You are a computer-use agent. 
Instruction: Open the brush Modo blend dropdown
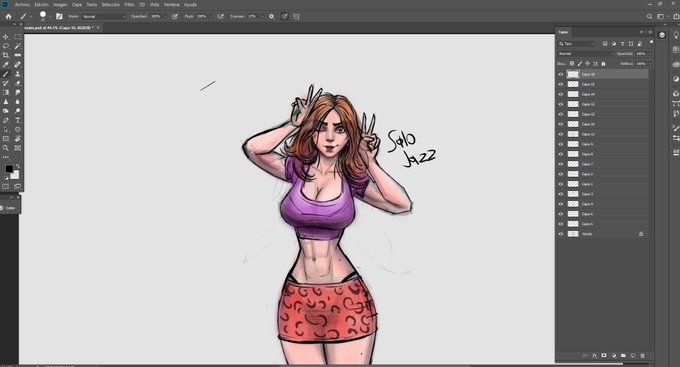click(x=104, y=16)
